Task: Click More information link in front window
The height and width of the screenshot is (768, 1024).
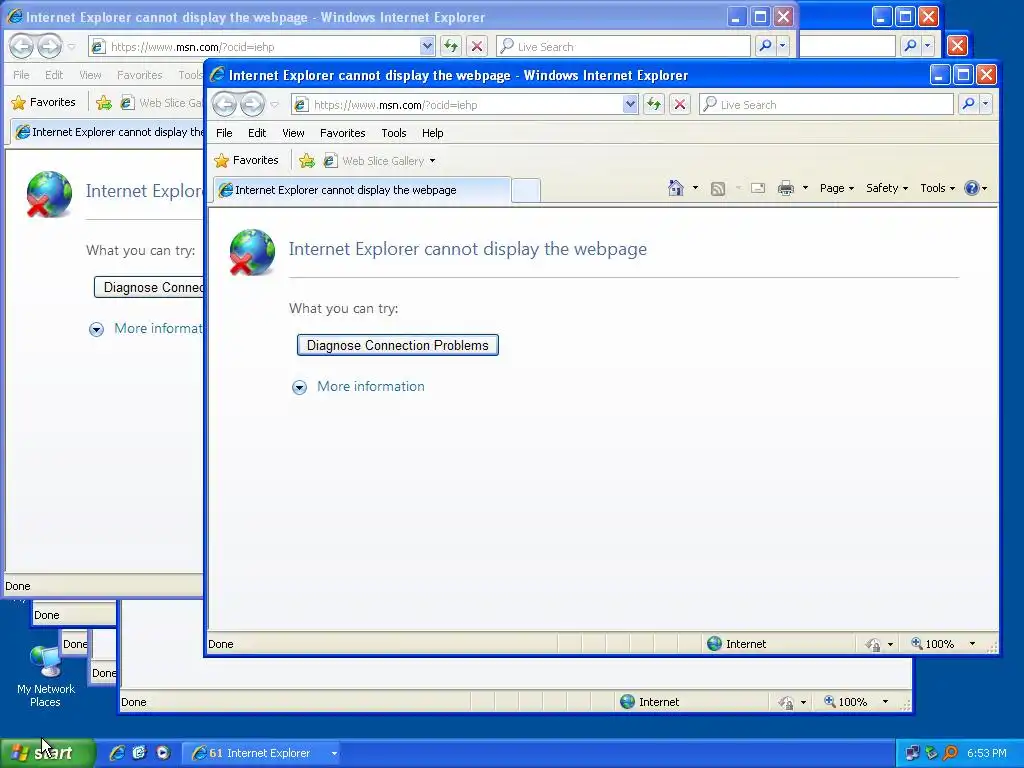Action: pos(370,386)
